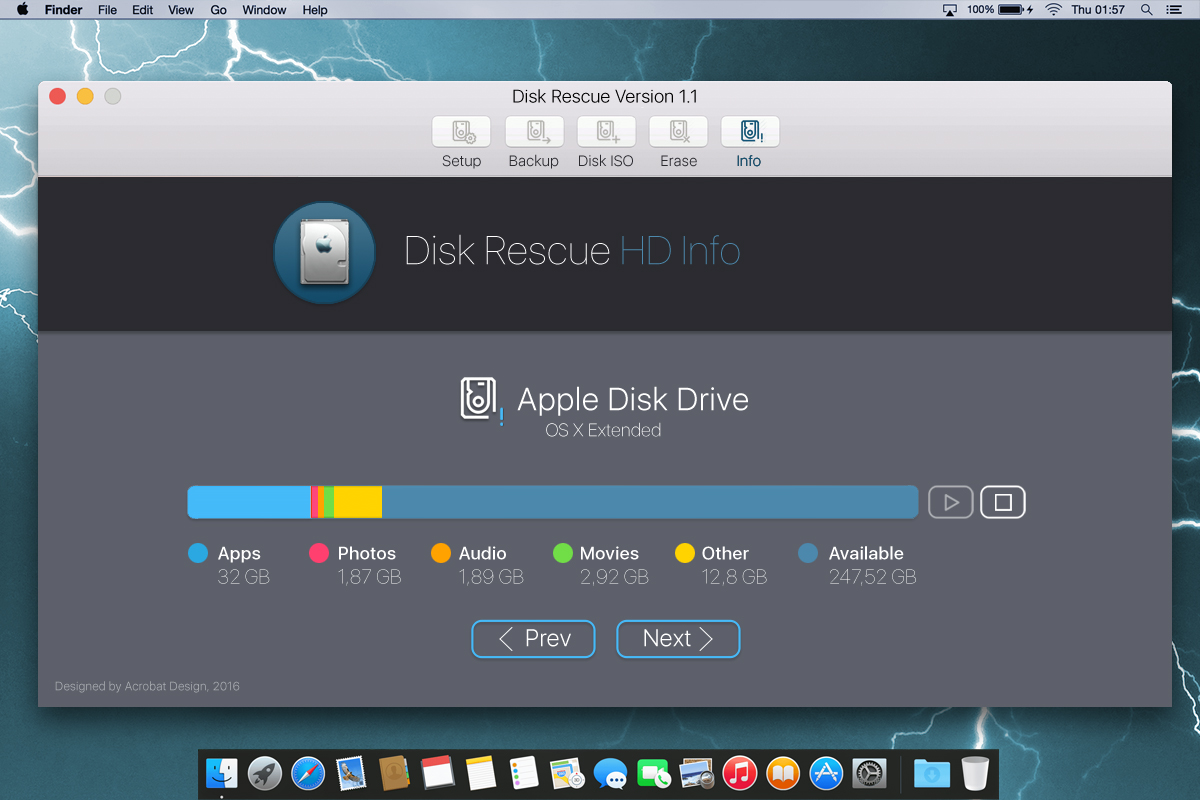Open Safari compass from the Dock

coord(308,773)
